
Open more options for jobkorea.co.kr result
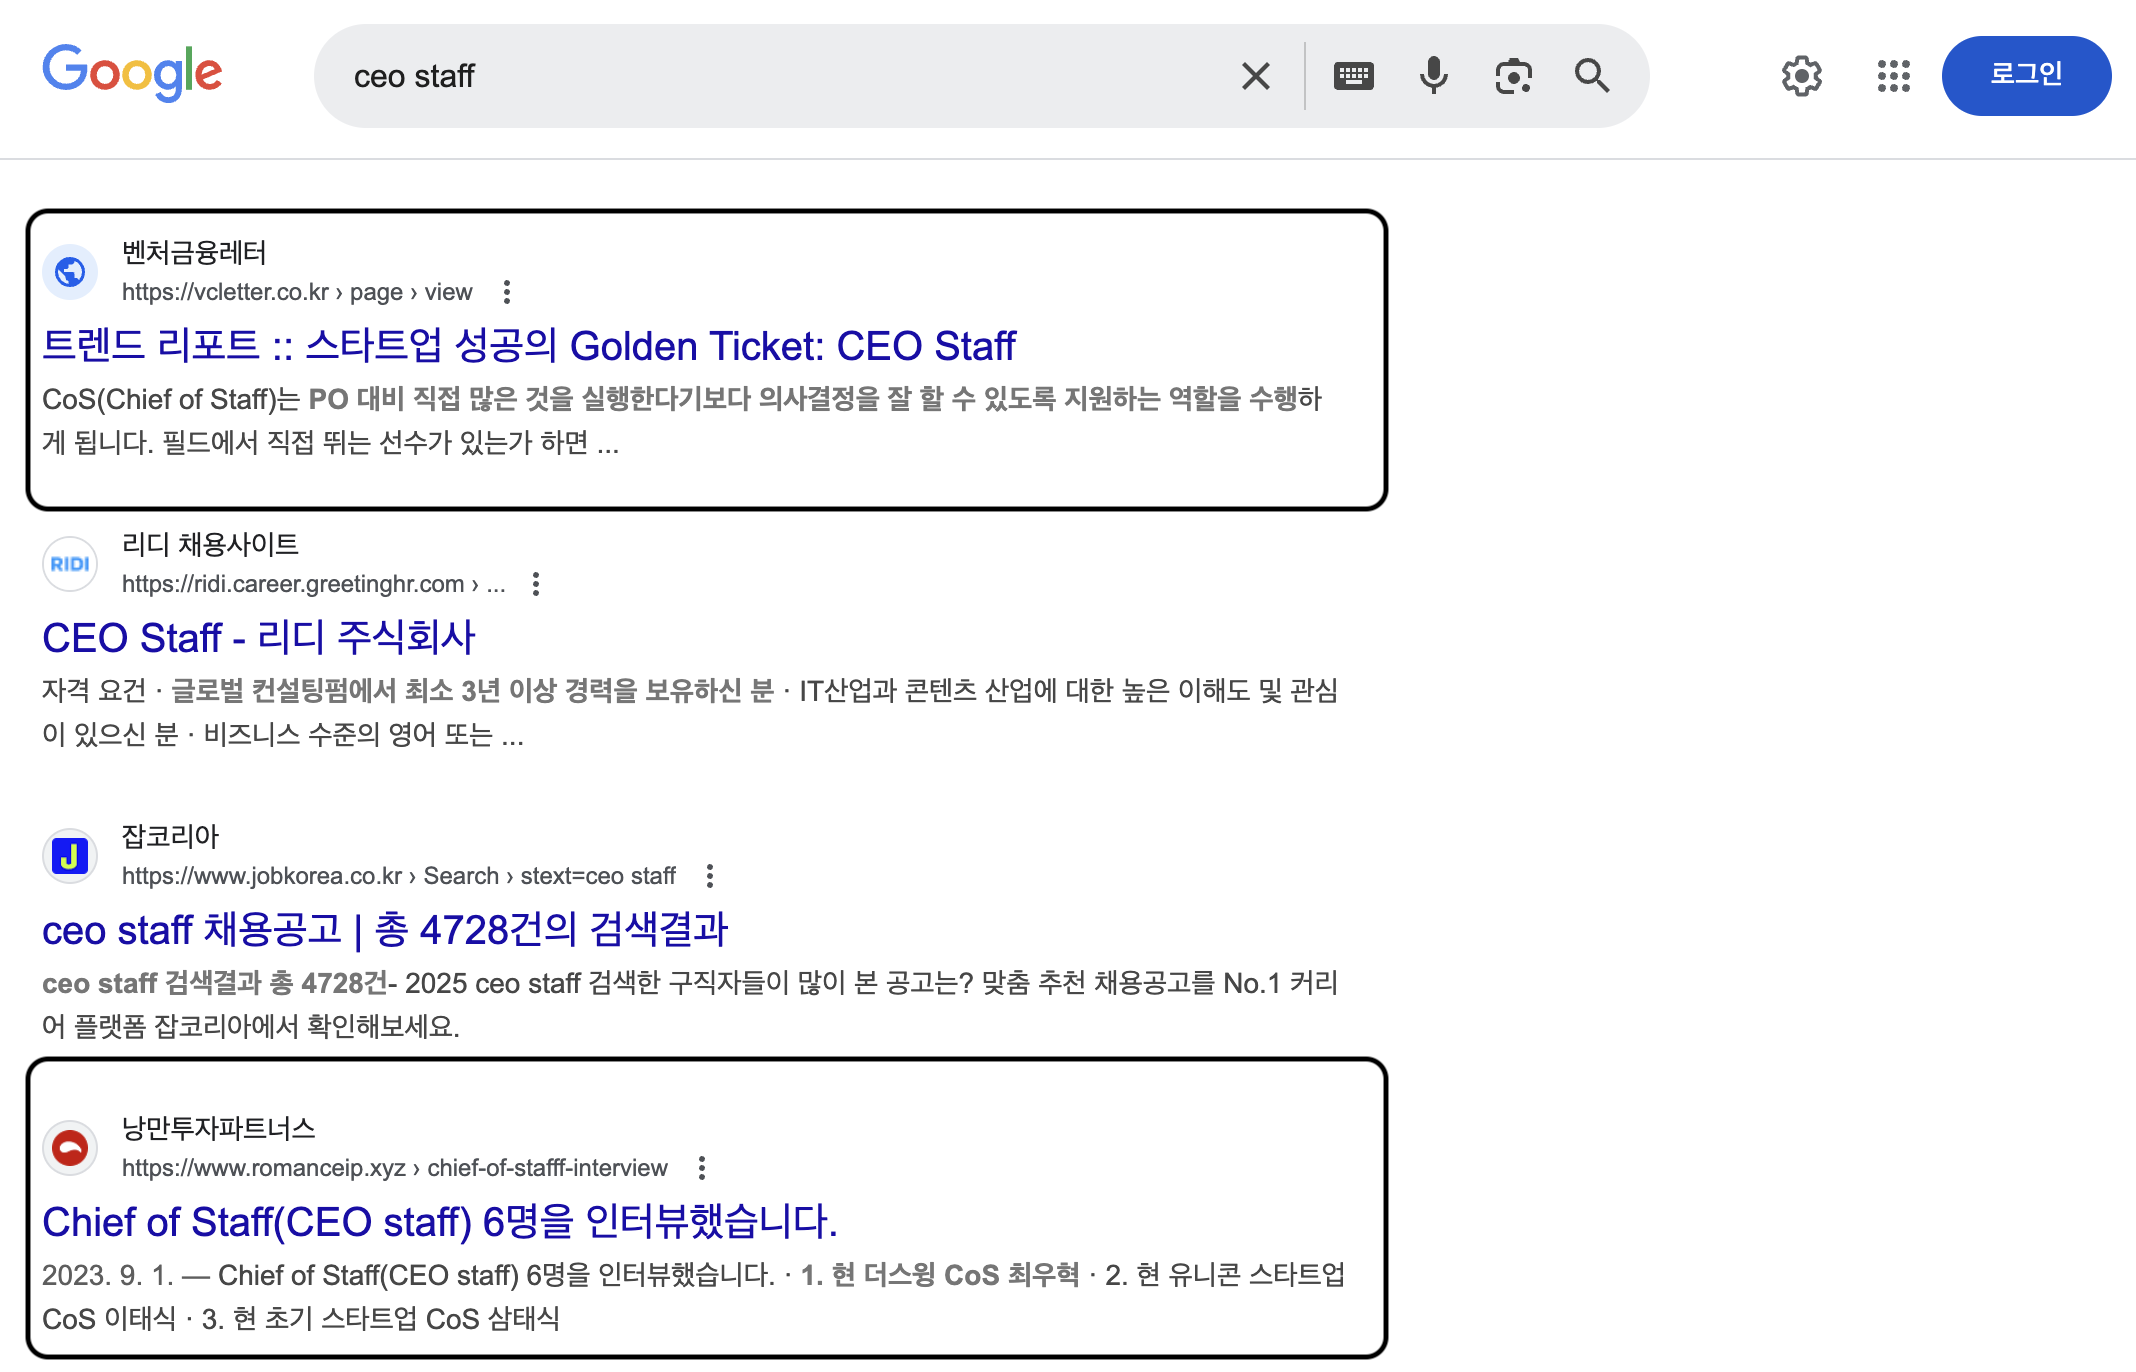(x=710, y=876)
